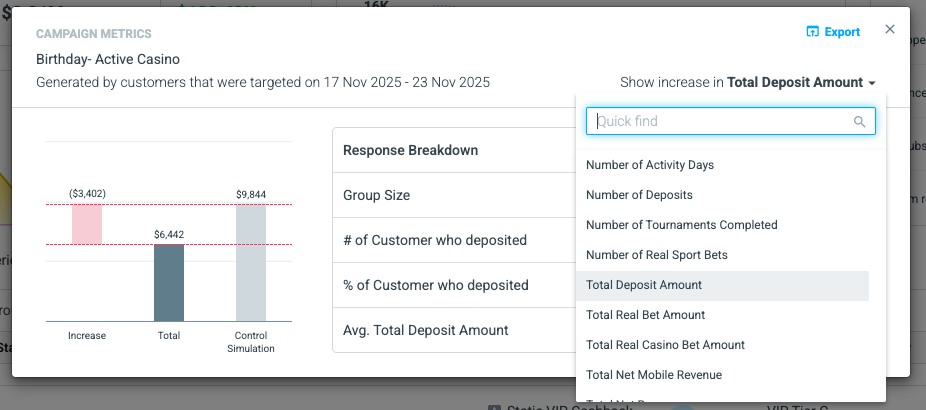Choose Number of Tournaments Completed
The height and width of the screenshot is (410, 926).
722,225
